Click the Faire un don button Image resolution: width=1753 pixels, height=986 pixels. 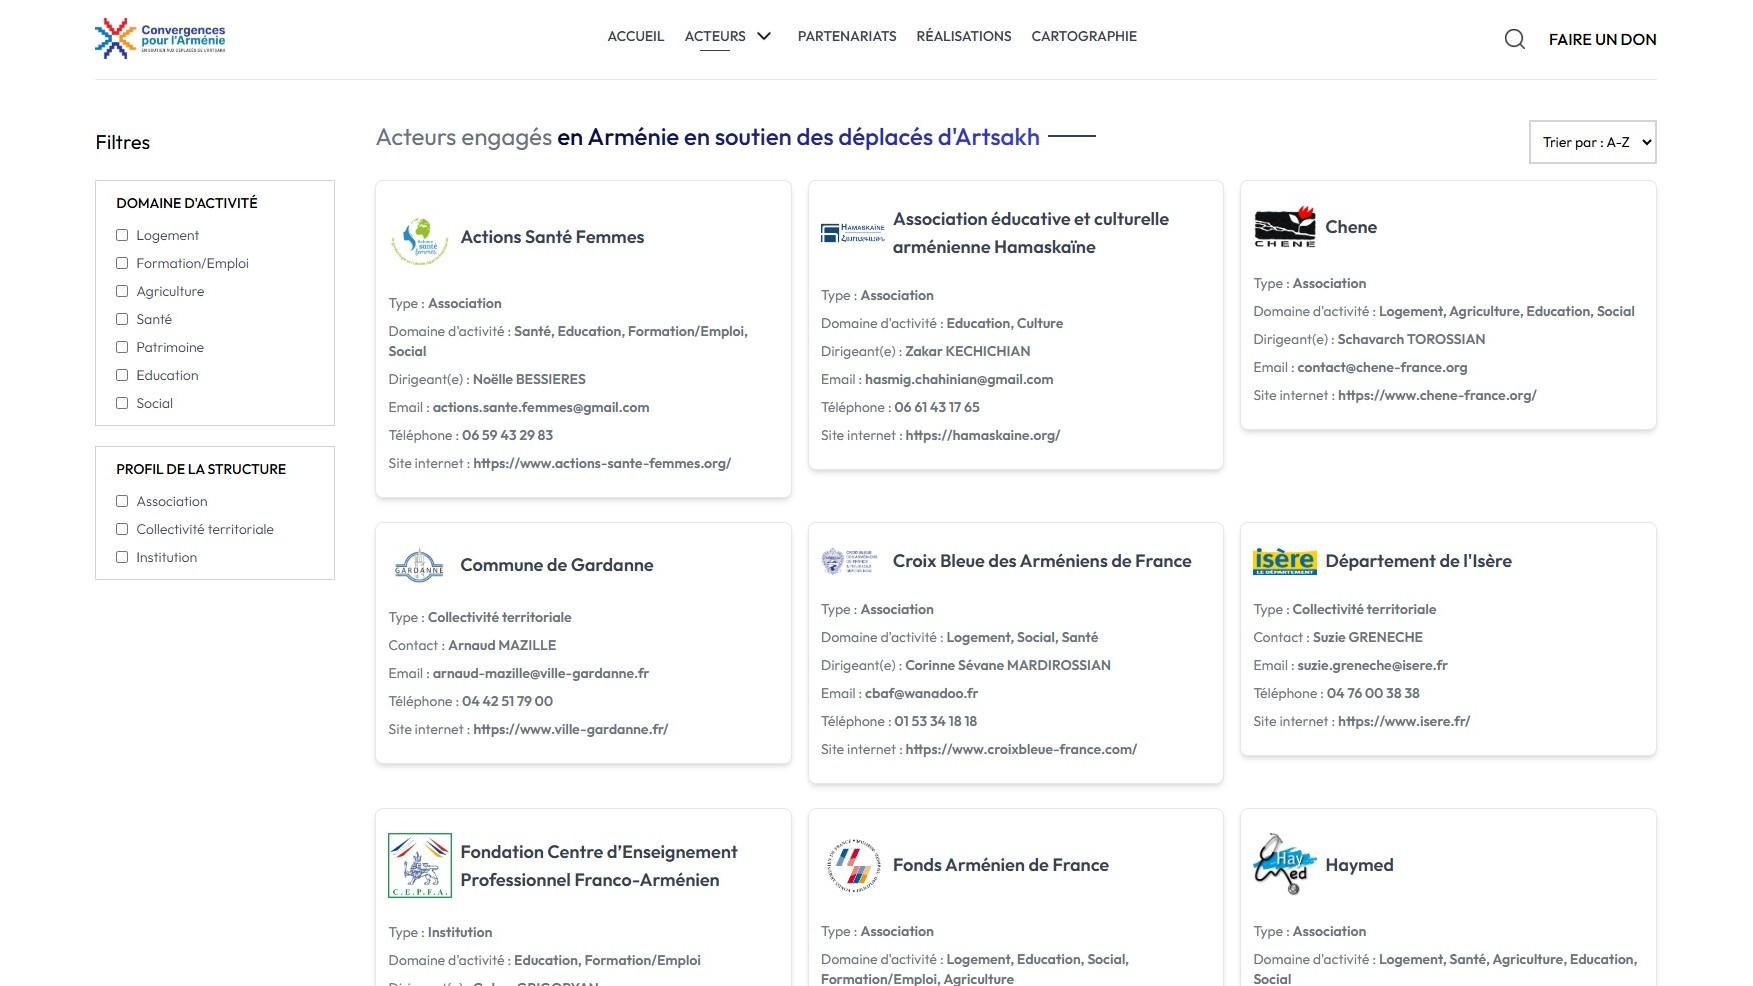coord(1602,39)
